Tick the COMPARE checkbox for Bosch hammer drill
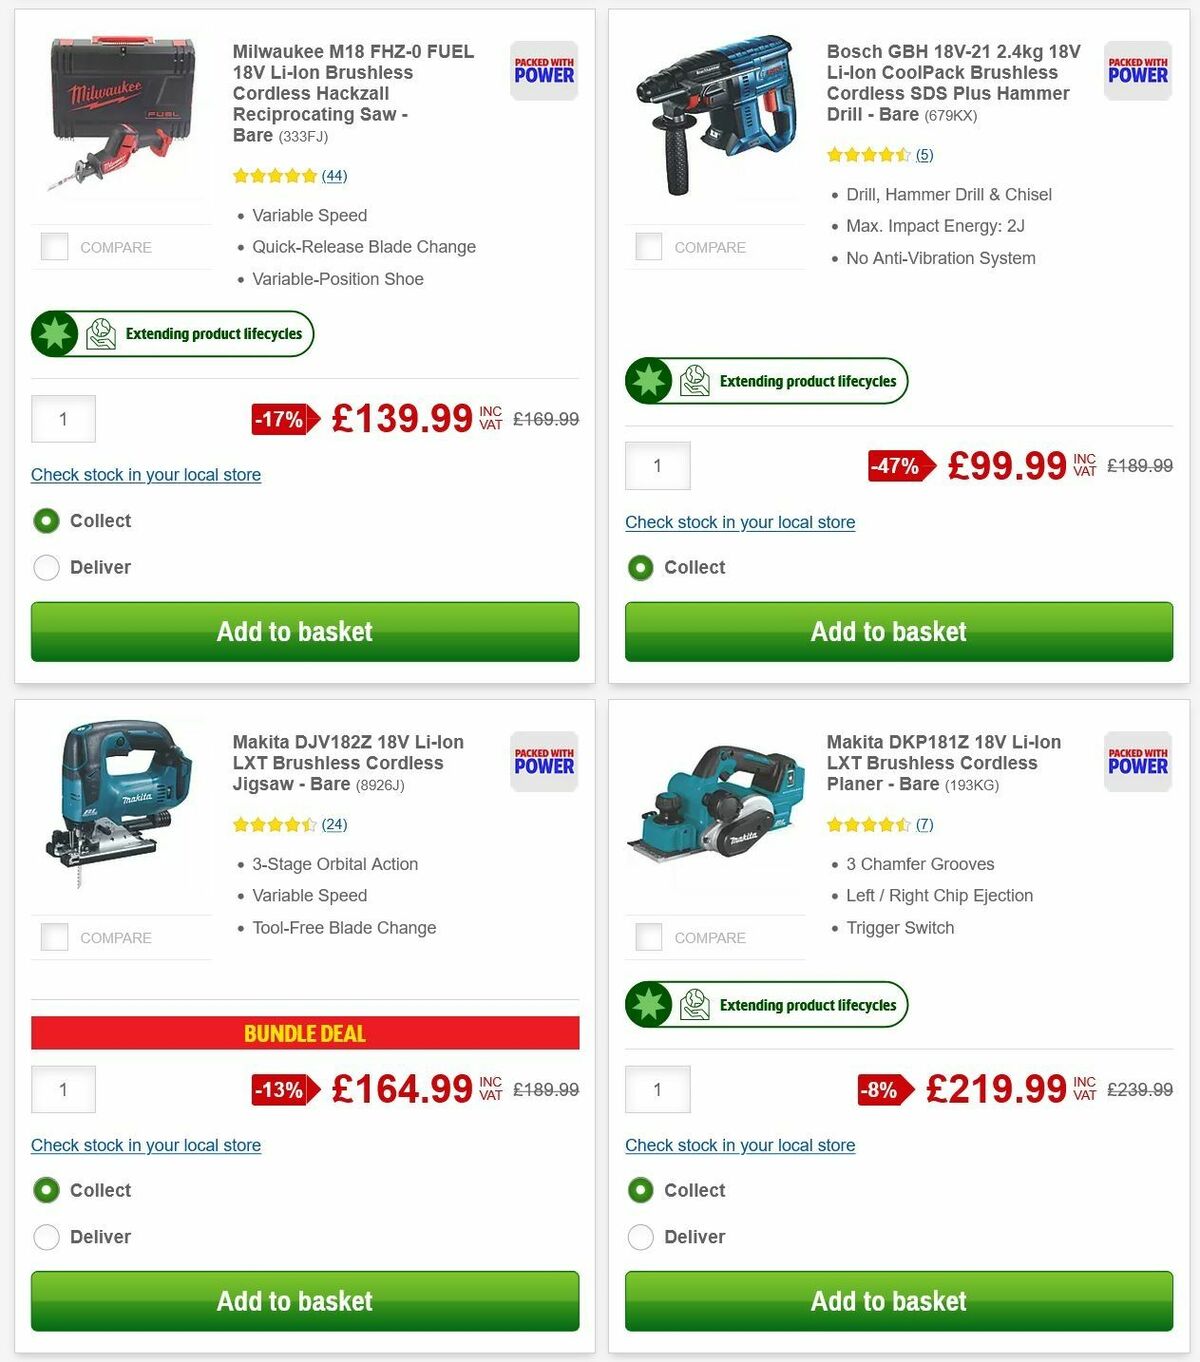This screenshot has height=1362, width=1200. [648, 246]
